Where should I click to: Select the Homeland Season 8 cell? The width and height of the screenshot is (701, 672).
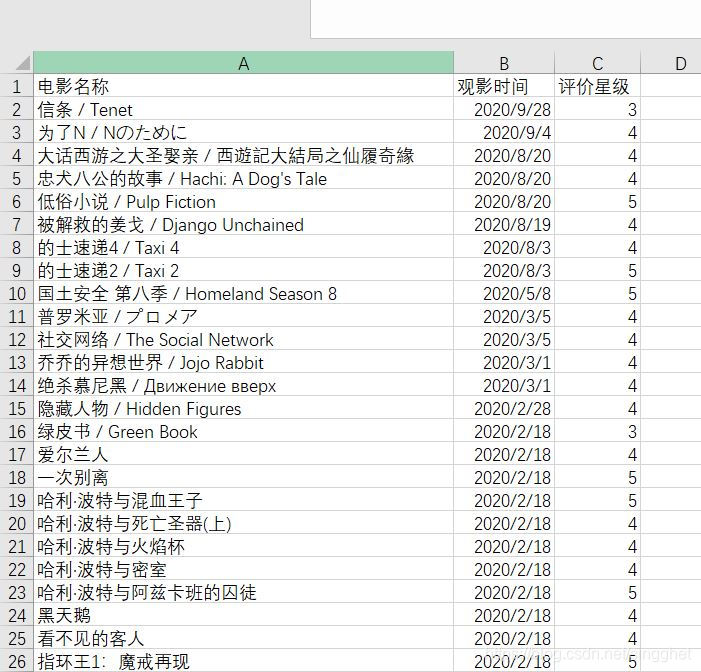tap(244, 294)
